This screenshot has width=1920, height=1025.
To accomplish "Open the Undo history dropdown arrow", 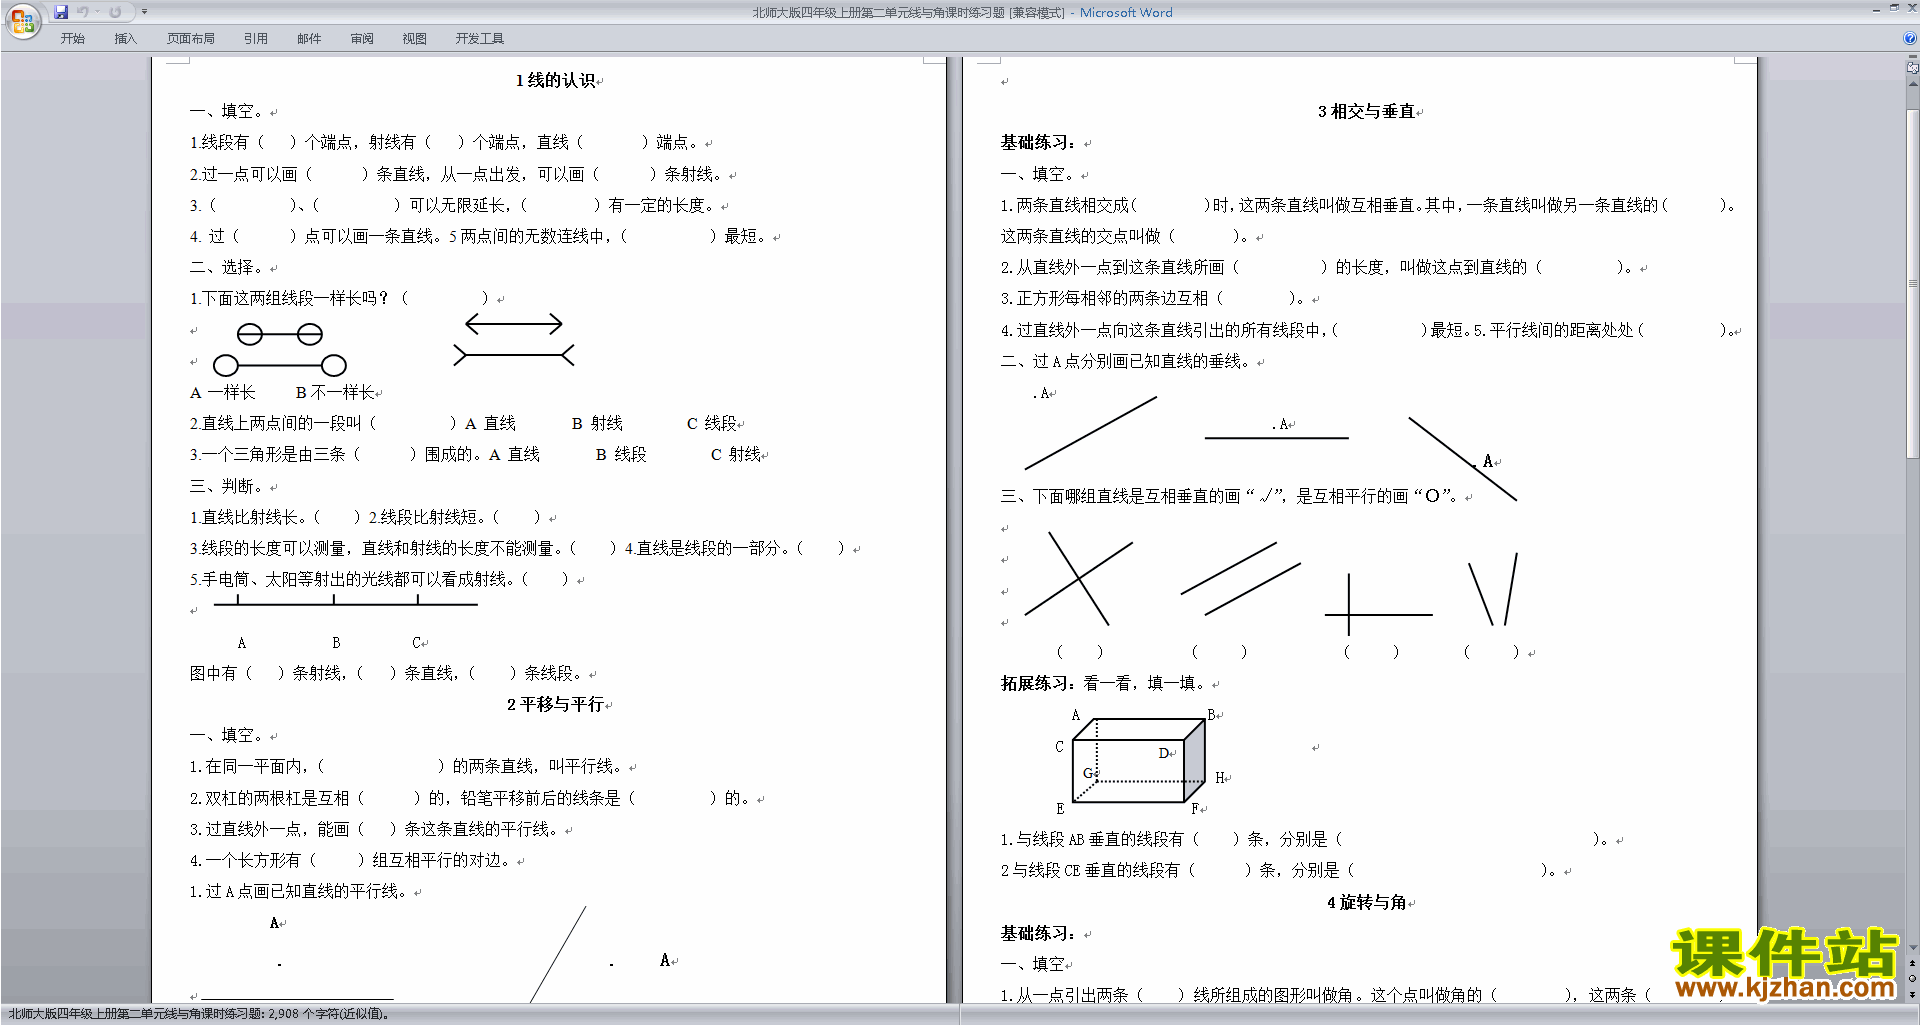I will pyautogui.click(x=97, y=12).
